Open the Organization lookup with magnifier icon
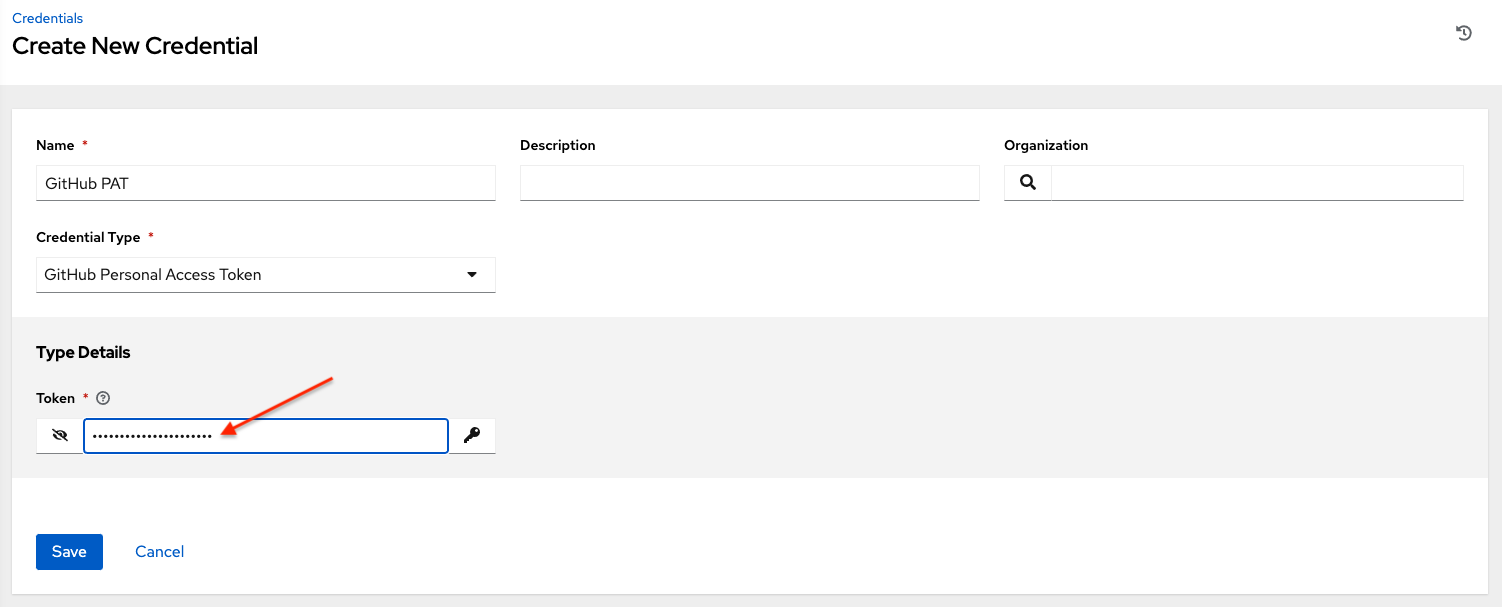The width and height of the screenshot is (1502, 607). click(x=1027, y=182)
